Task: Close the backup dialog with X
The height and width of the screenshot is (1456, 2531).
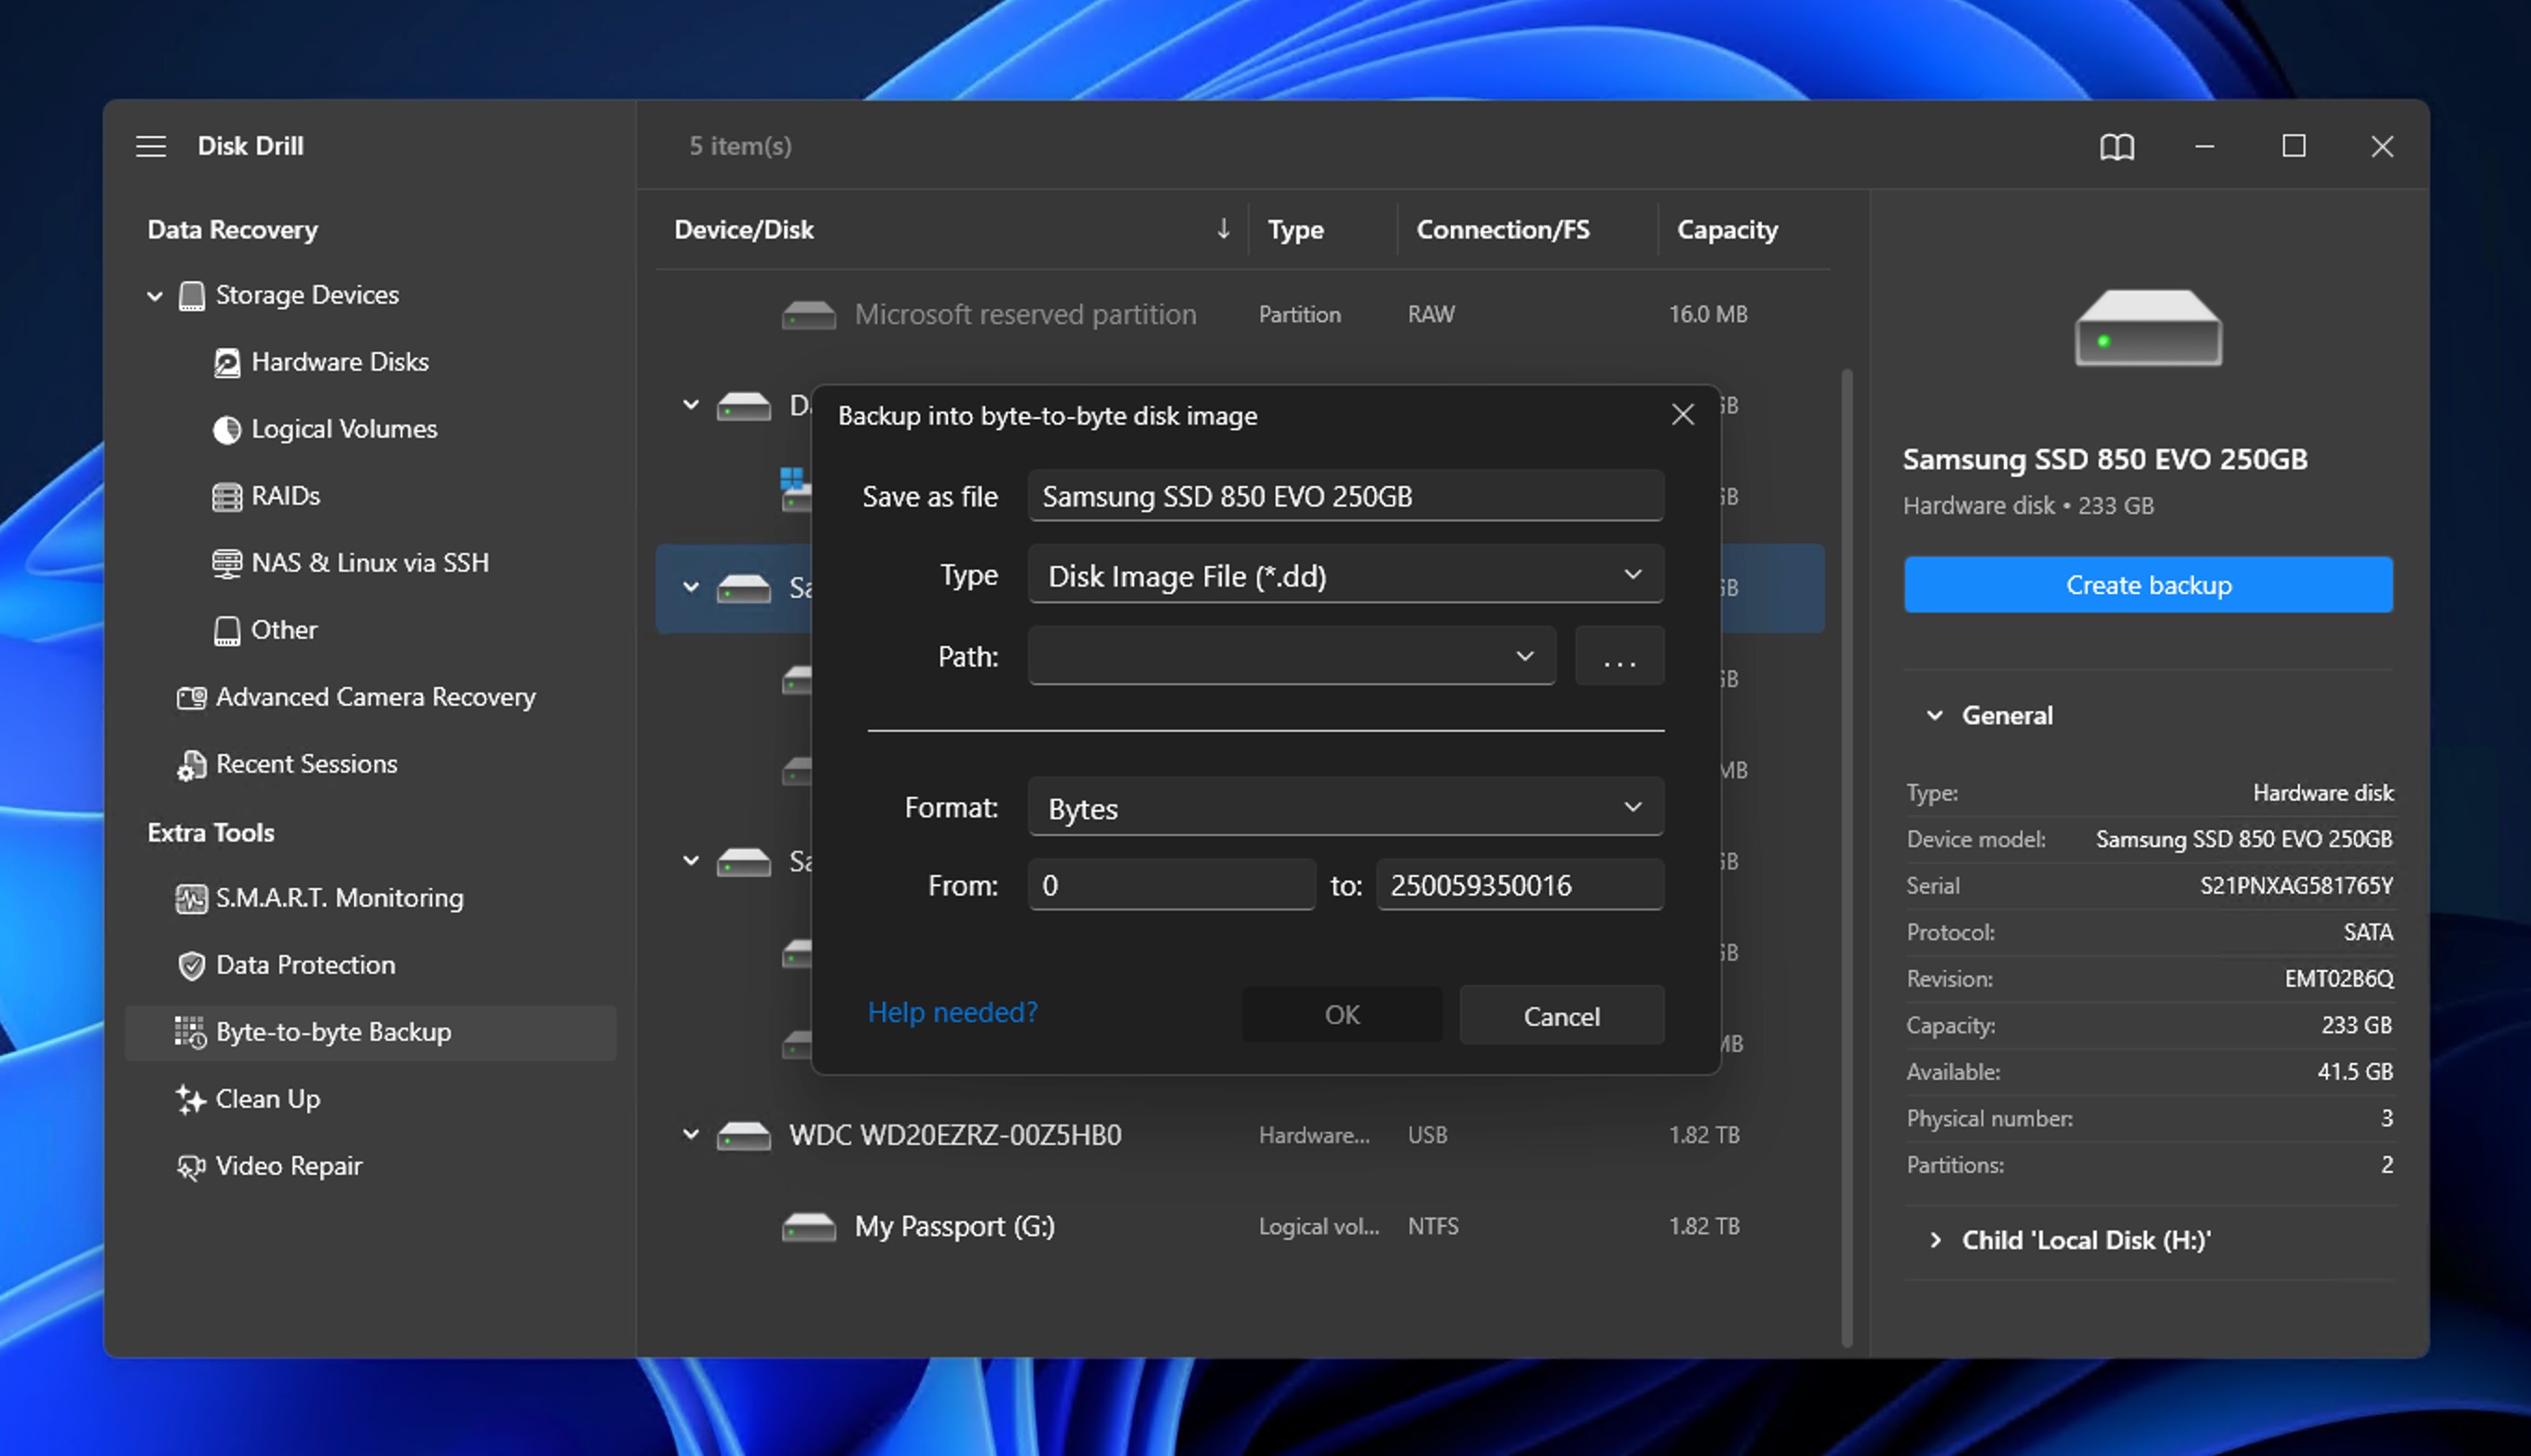Action: pos(1682,415)
